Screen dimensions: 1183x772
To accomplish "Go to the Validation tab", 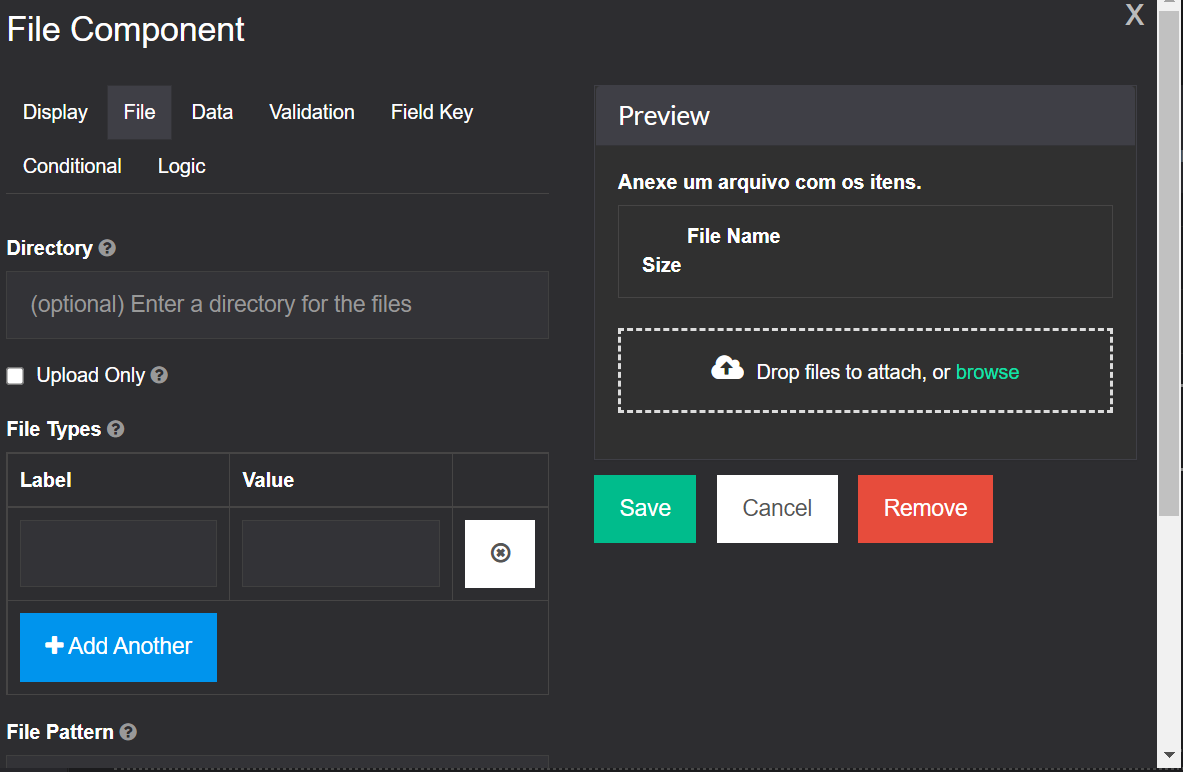I will coord(312,112).
